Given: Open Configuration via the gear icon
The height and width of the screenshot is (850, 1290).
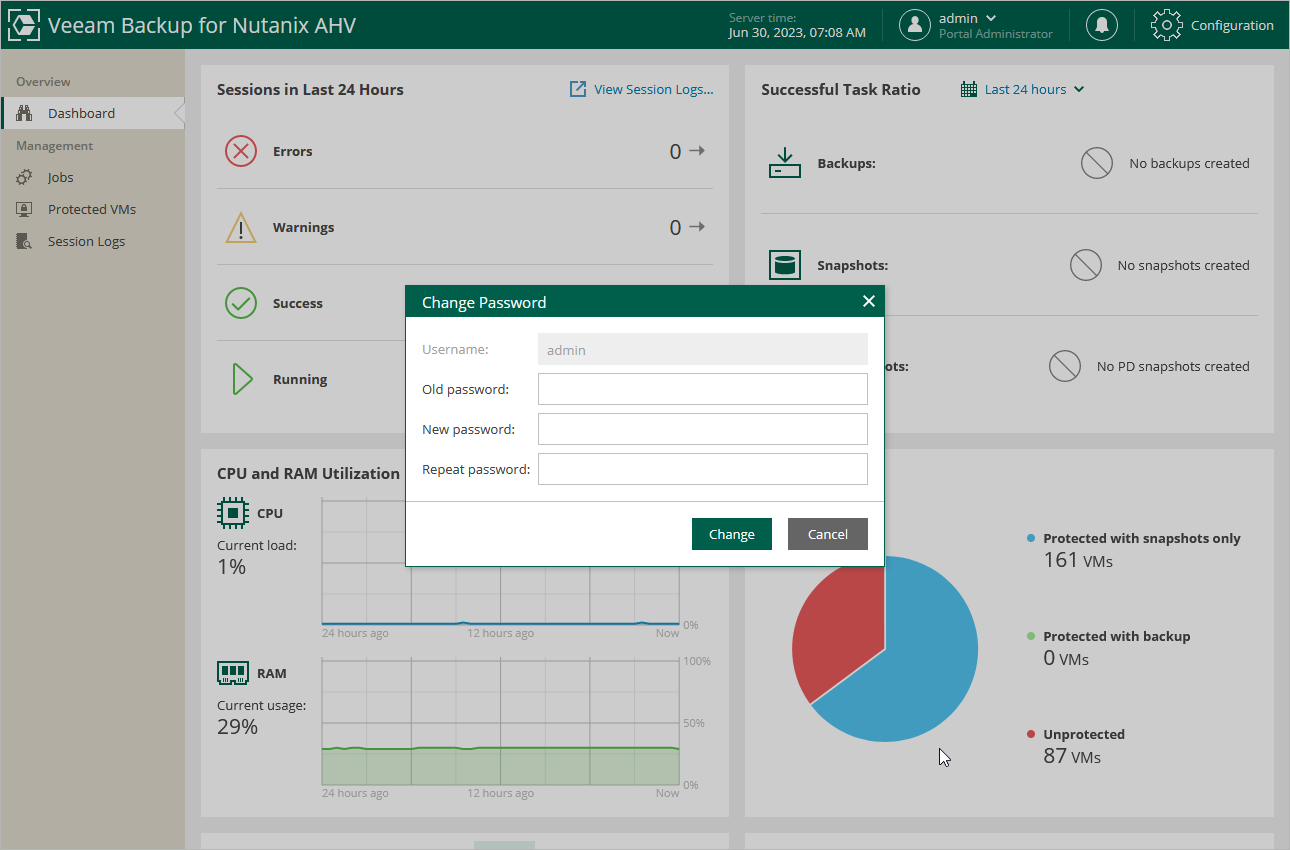Looking at the screenshot, I should point(1167,25).
